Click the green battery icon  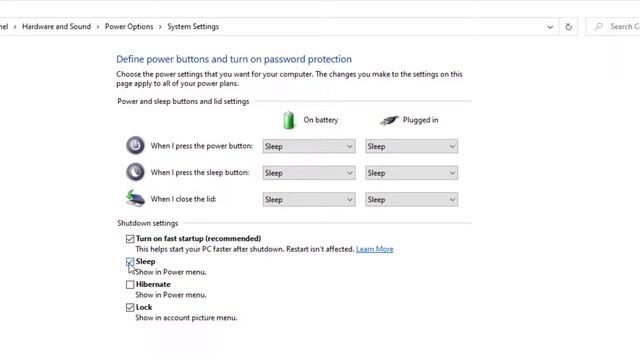pos(289,120)
